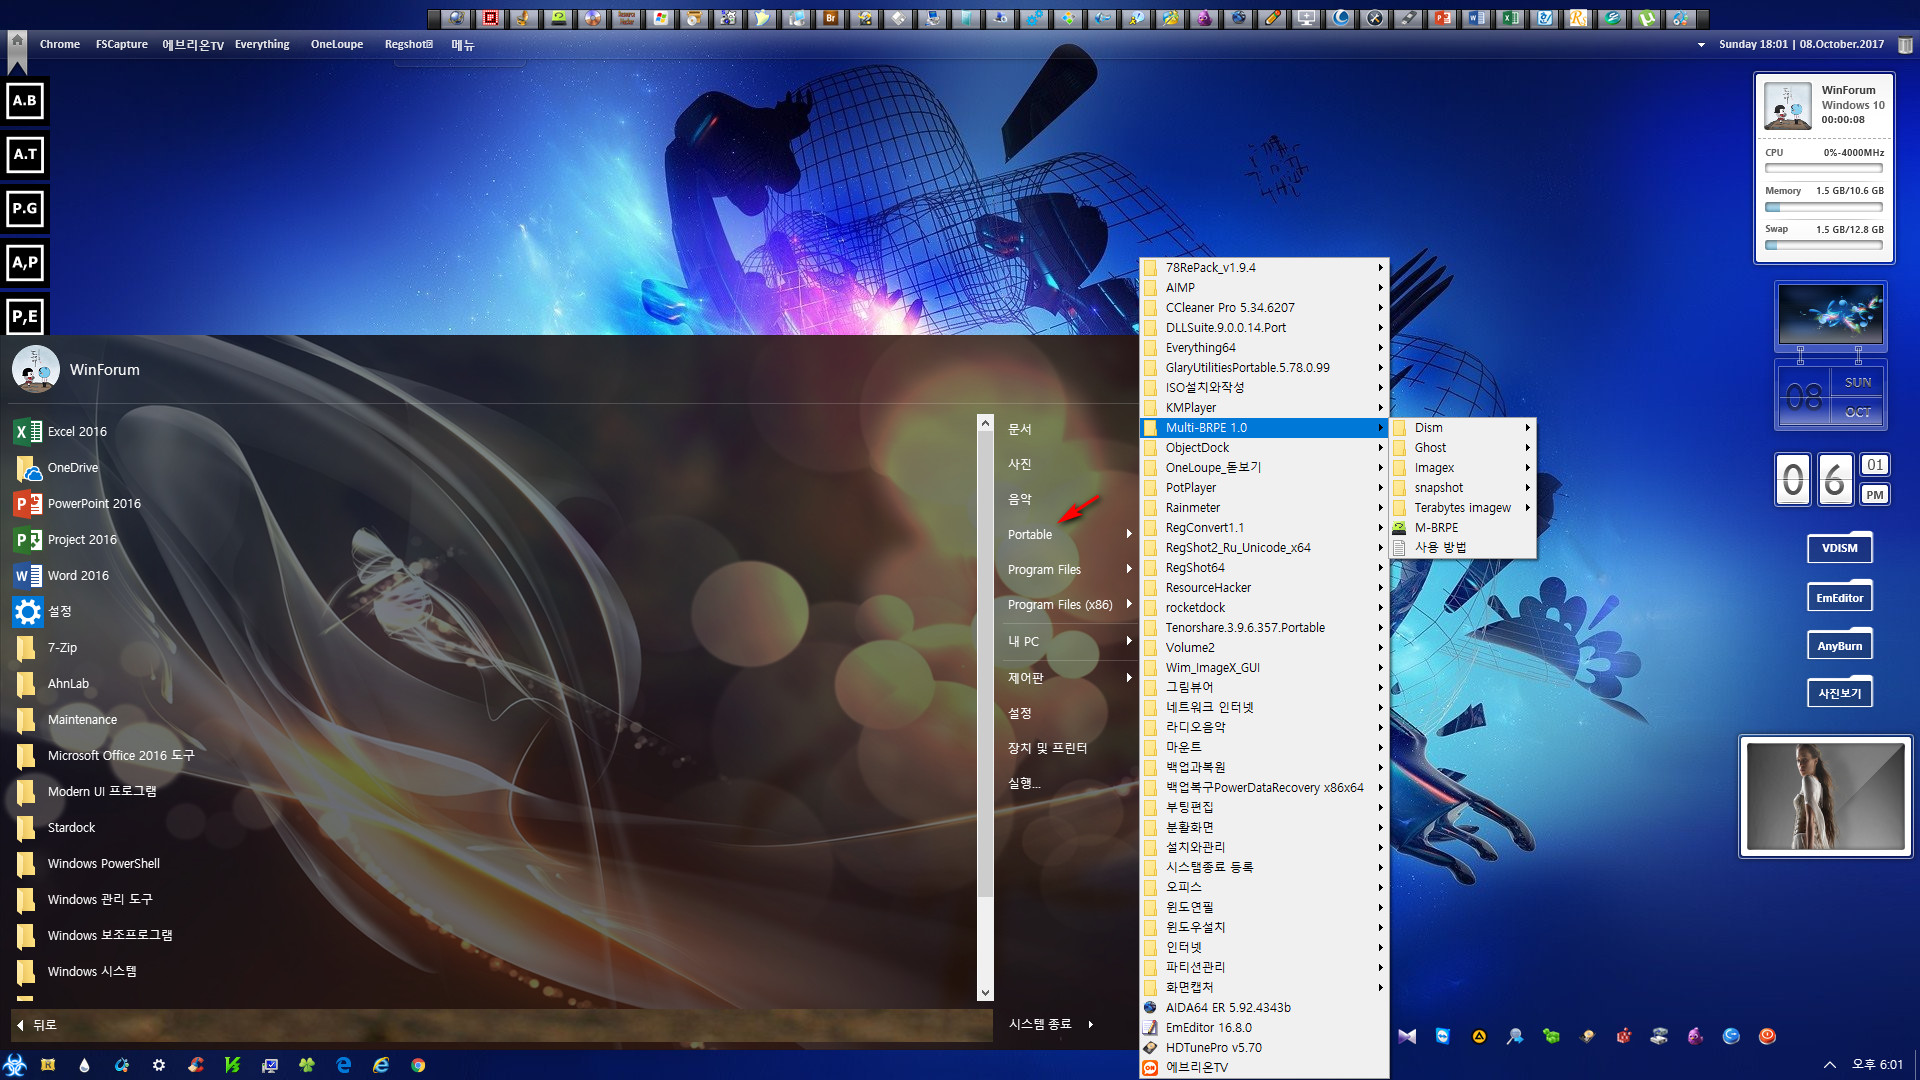Screen dimensions: 1920x1080
Task: Open uTorrent icon in the top dock
Action: (1646, 18)
